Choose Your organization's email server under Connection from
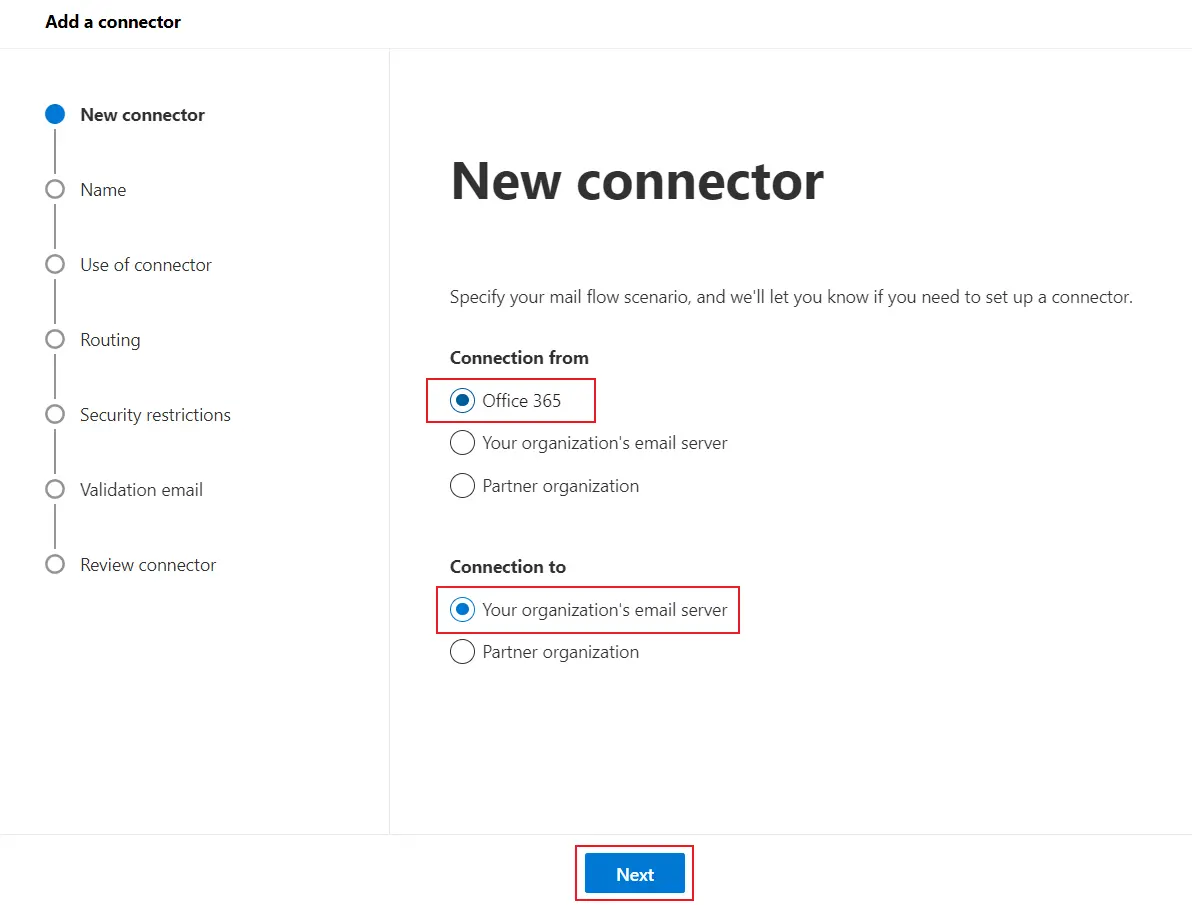 pyautogui.click(x=462, y=442)
